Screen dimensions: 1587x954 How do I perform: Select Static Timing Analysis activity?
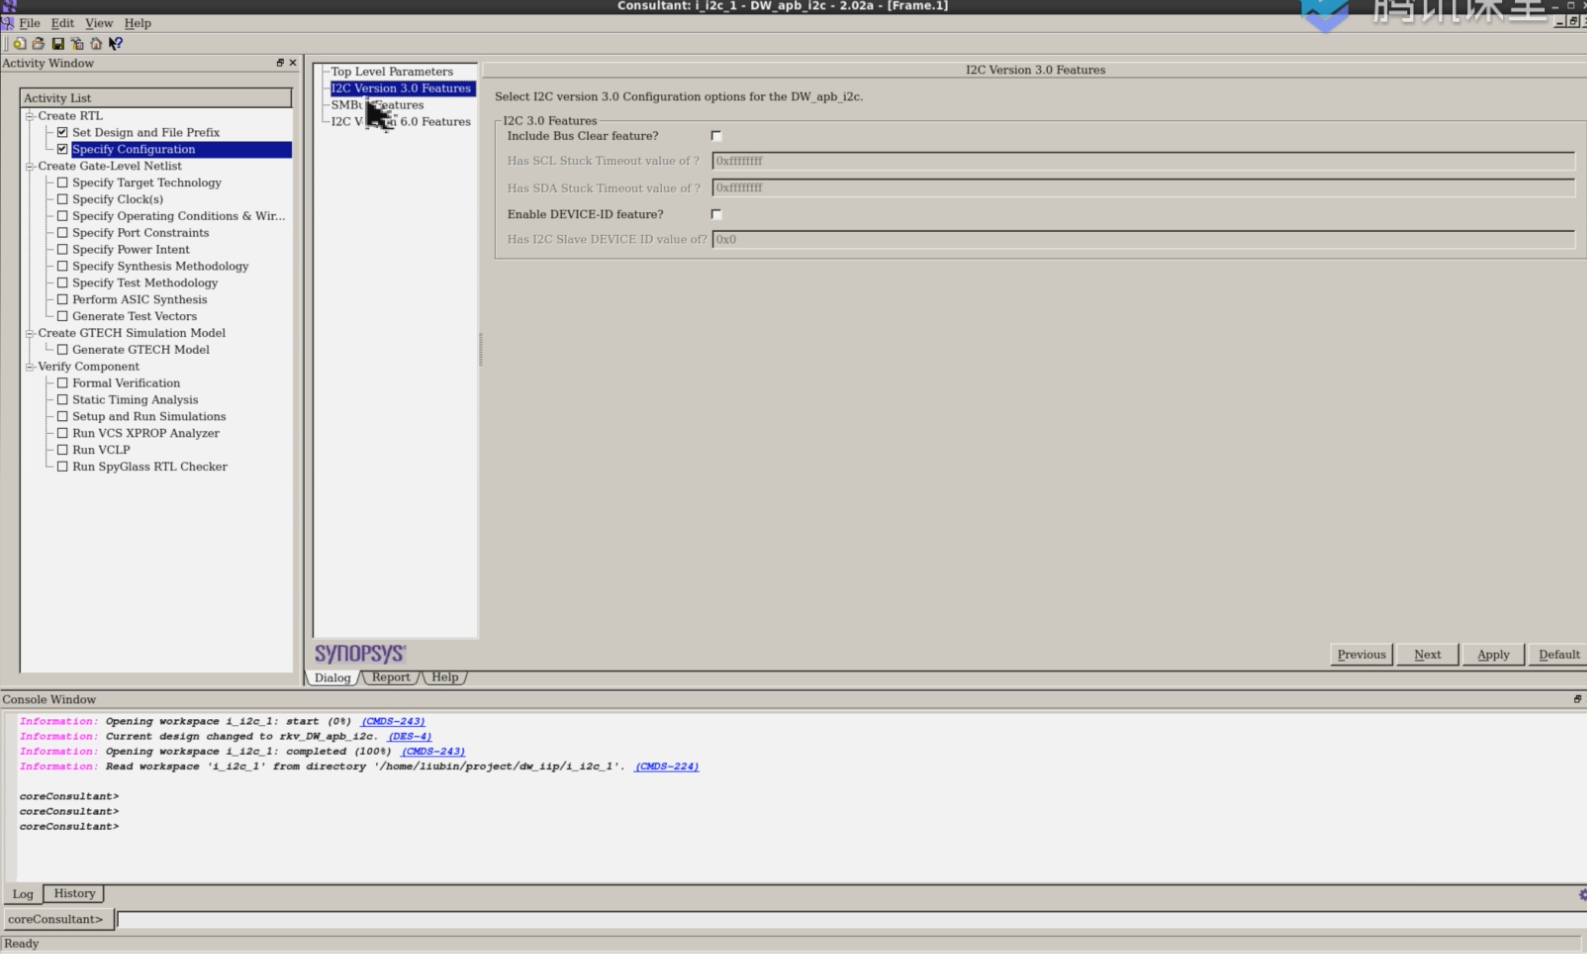tap(135, 400)
